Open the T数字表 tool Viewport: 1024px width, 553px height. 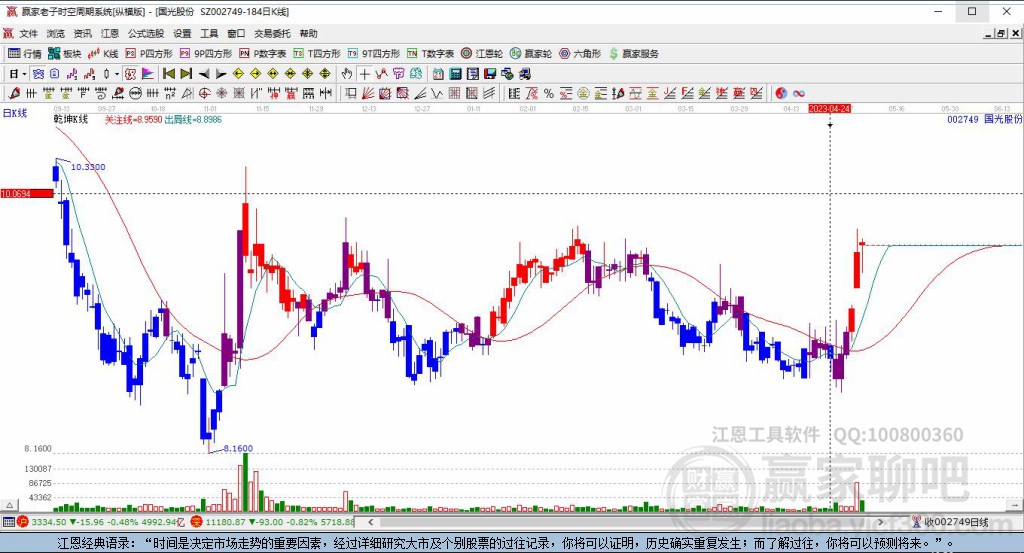(x=430, y=54)
